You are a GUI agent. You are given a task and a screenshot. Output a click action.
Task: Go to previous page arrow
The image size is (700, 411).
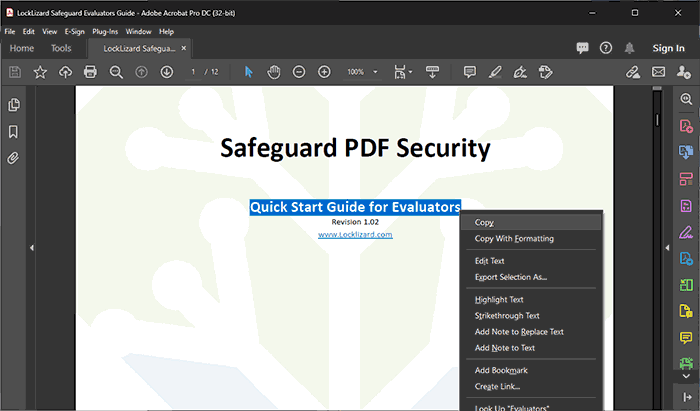coord(142,72)
